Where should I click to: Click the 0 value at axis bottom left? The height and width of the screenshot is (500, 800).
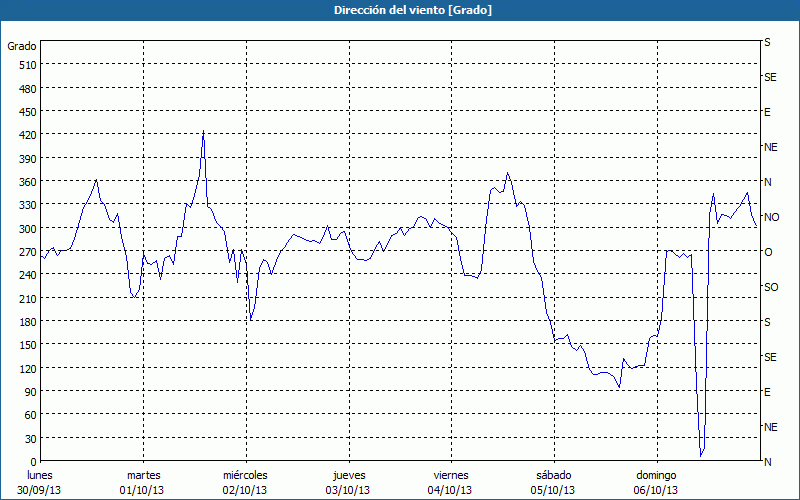(x=32, y=462)
